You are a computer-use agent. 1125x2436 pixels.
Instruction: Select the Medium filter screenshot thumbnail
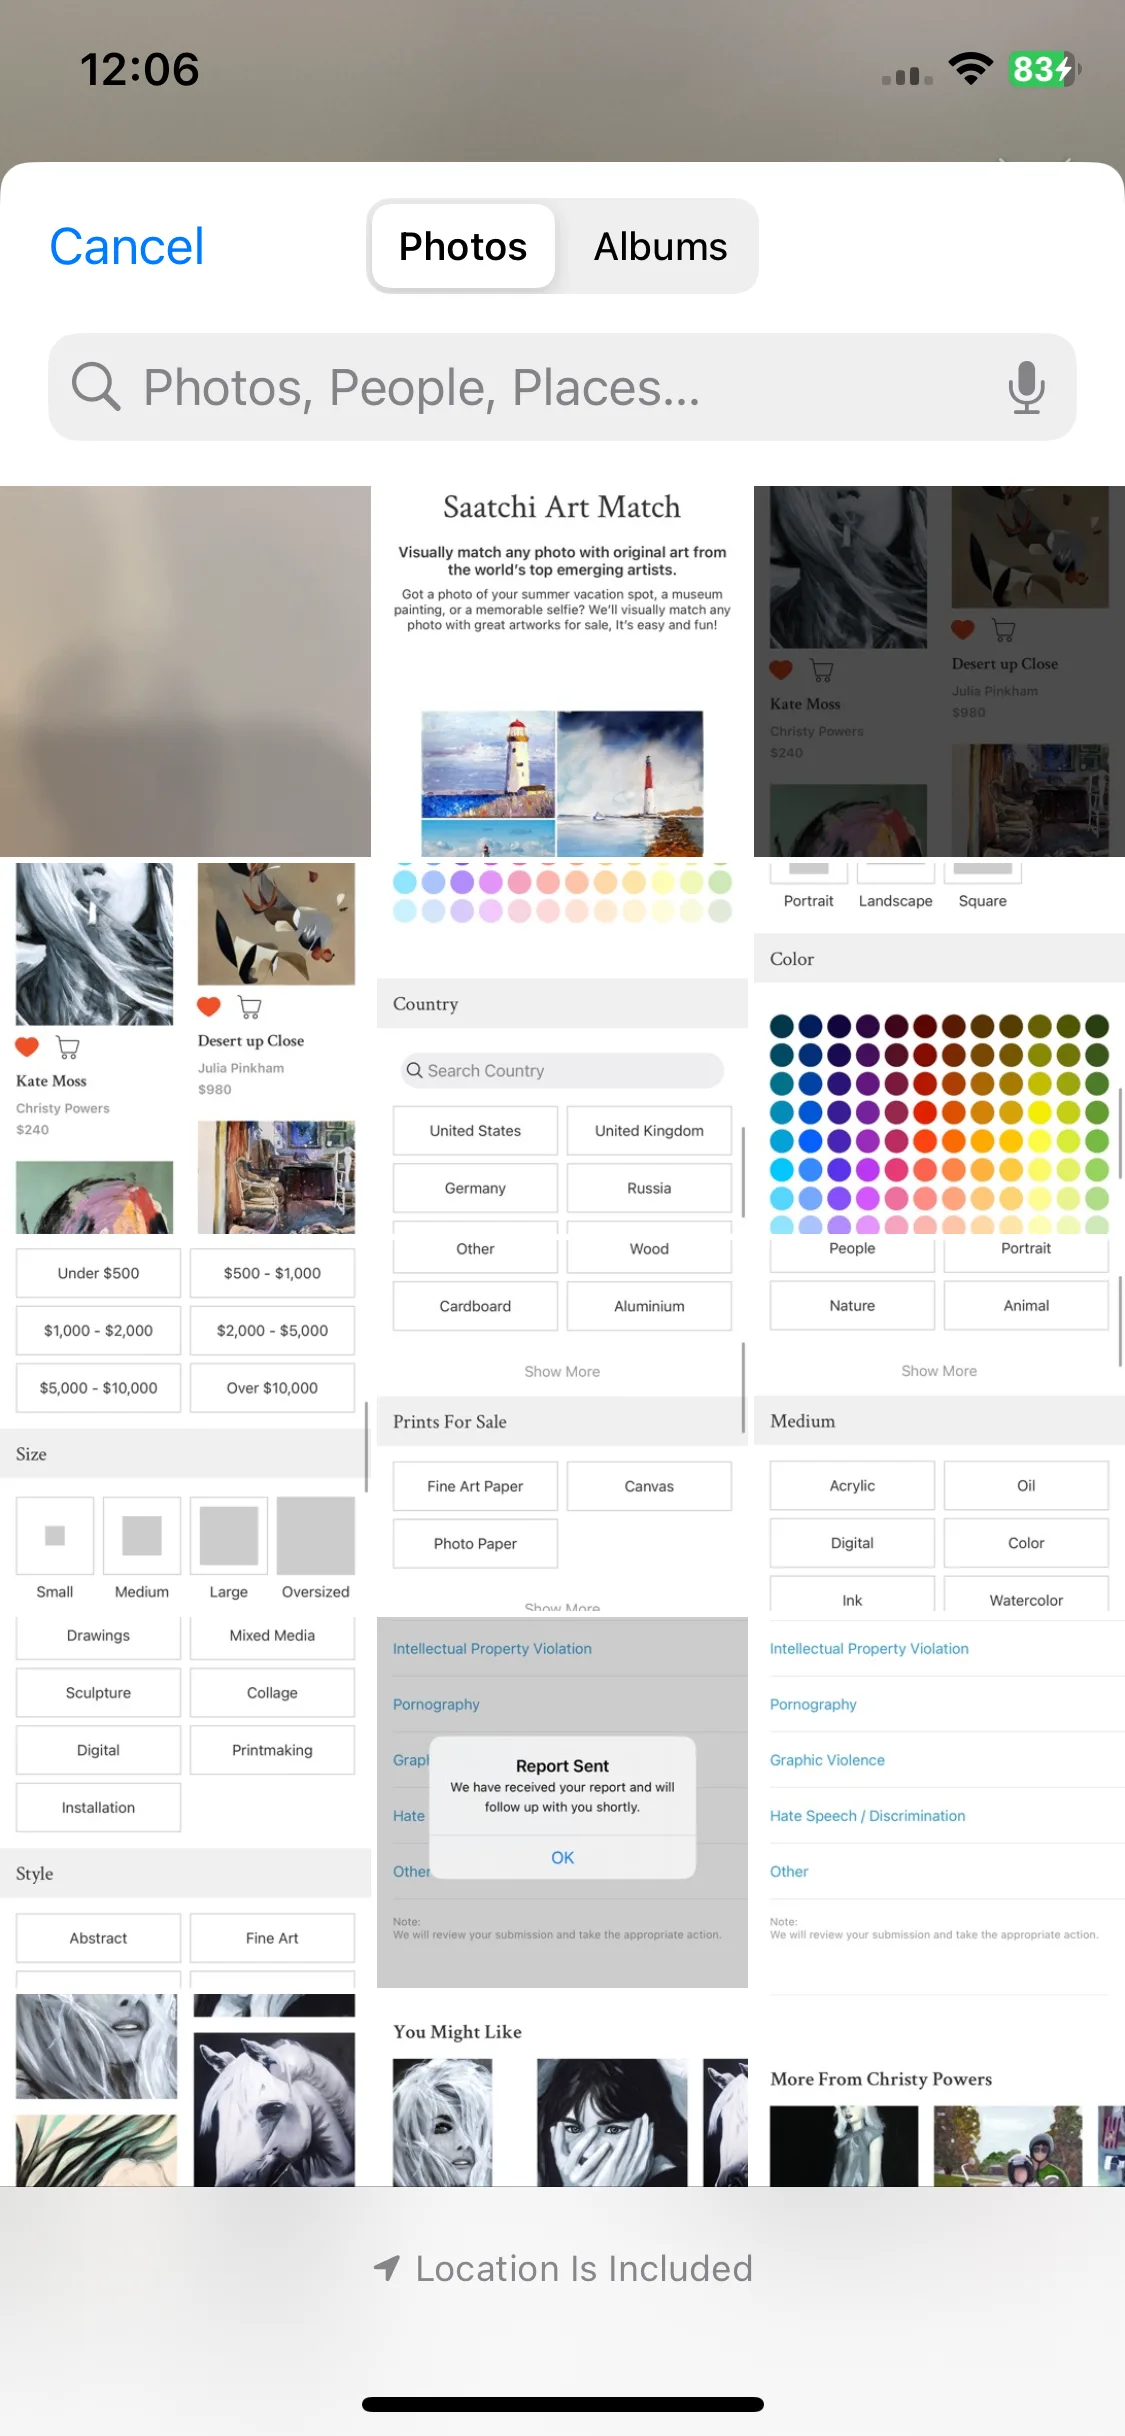pyautogui.click(x=939, y=1425)
